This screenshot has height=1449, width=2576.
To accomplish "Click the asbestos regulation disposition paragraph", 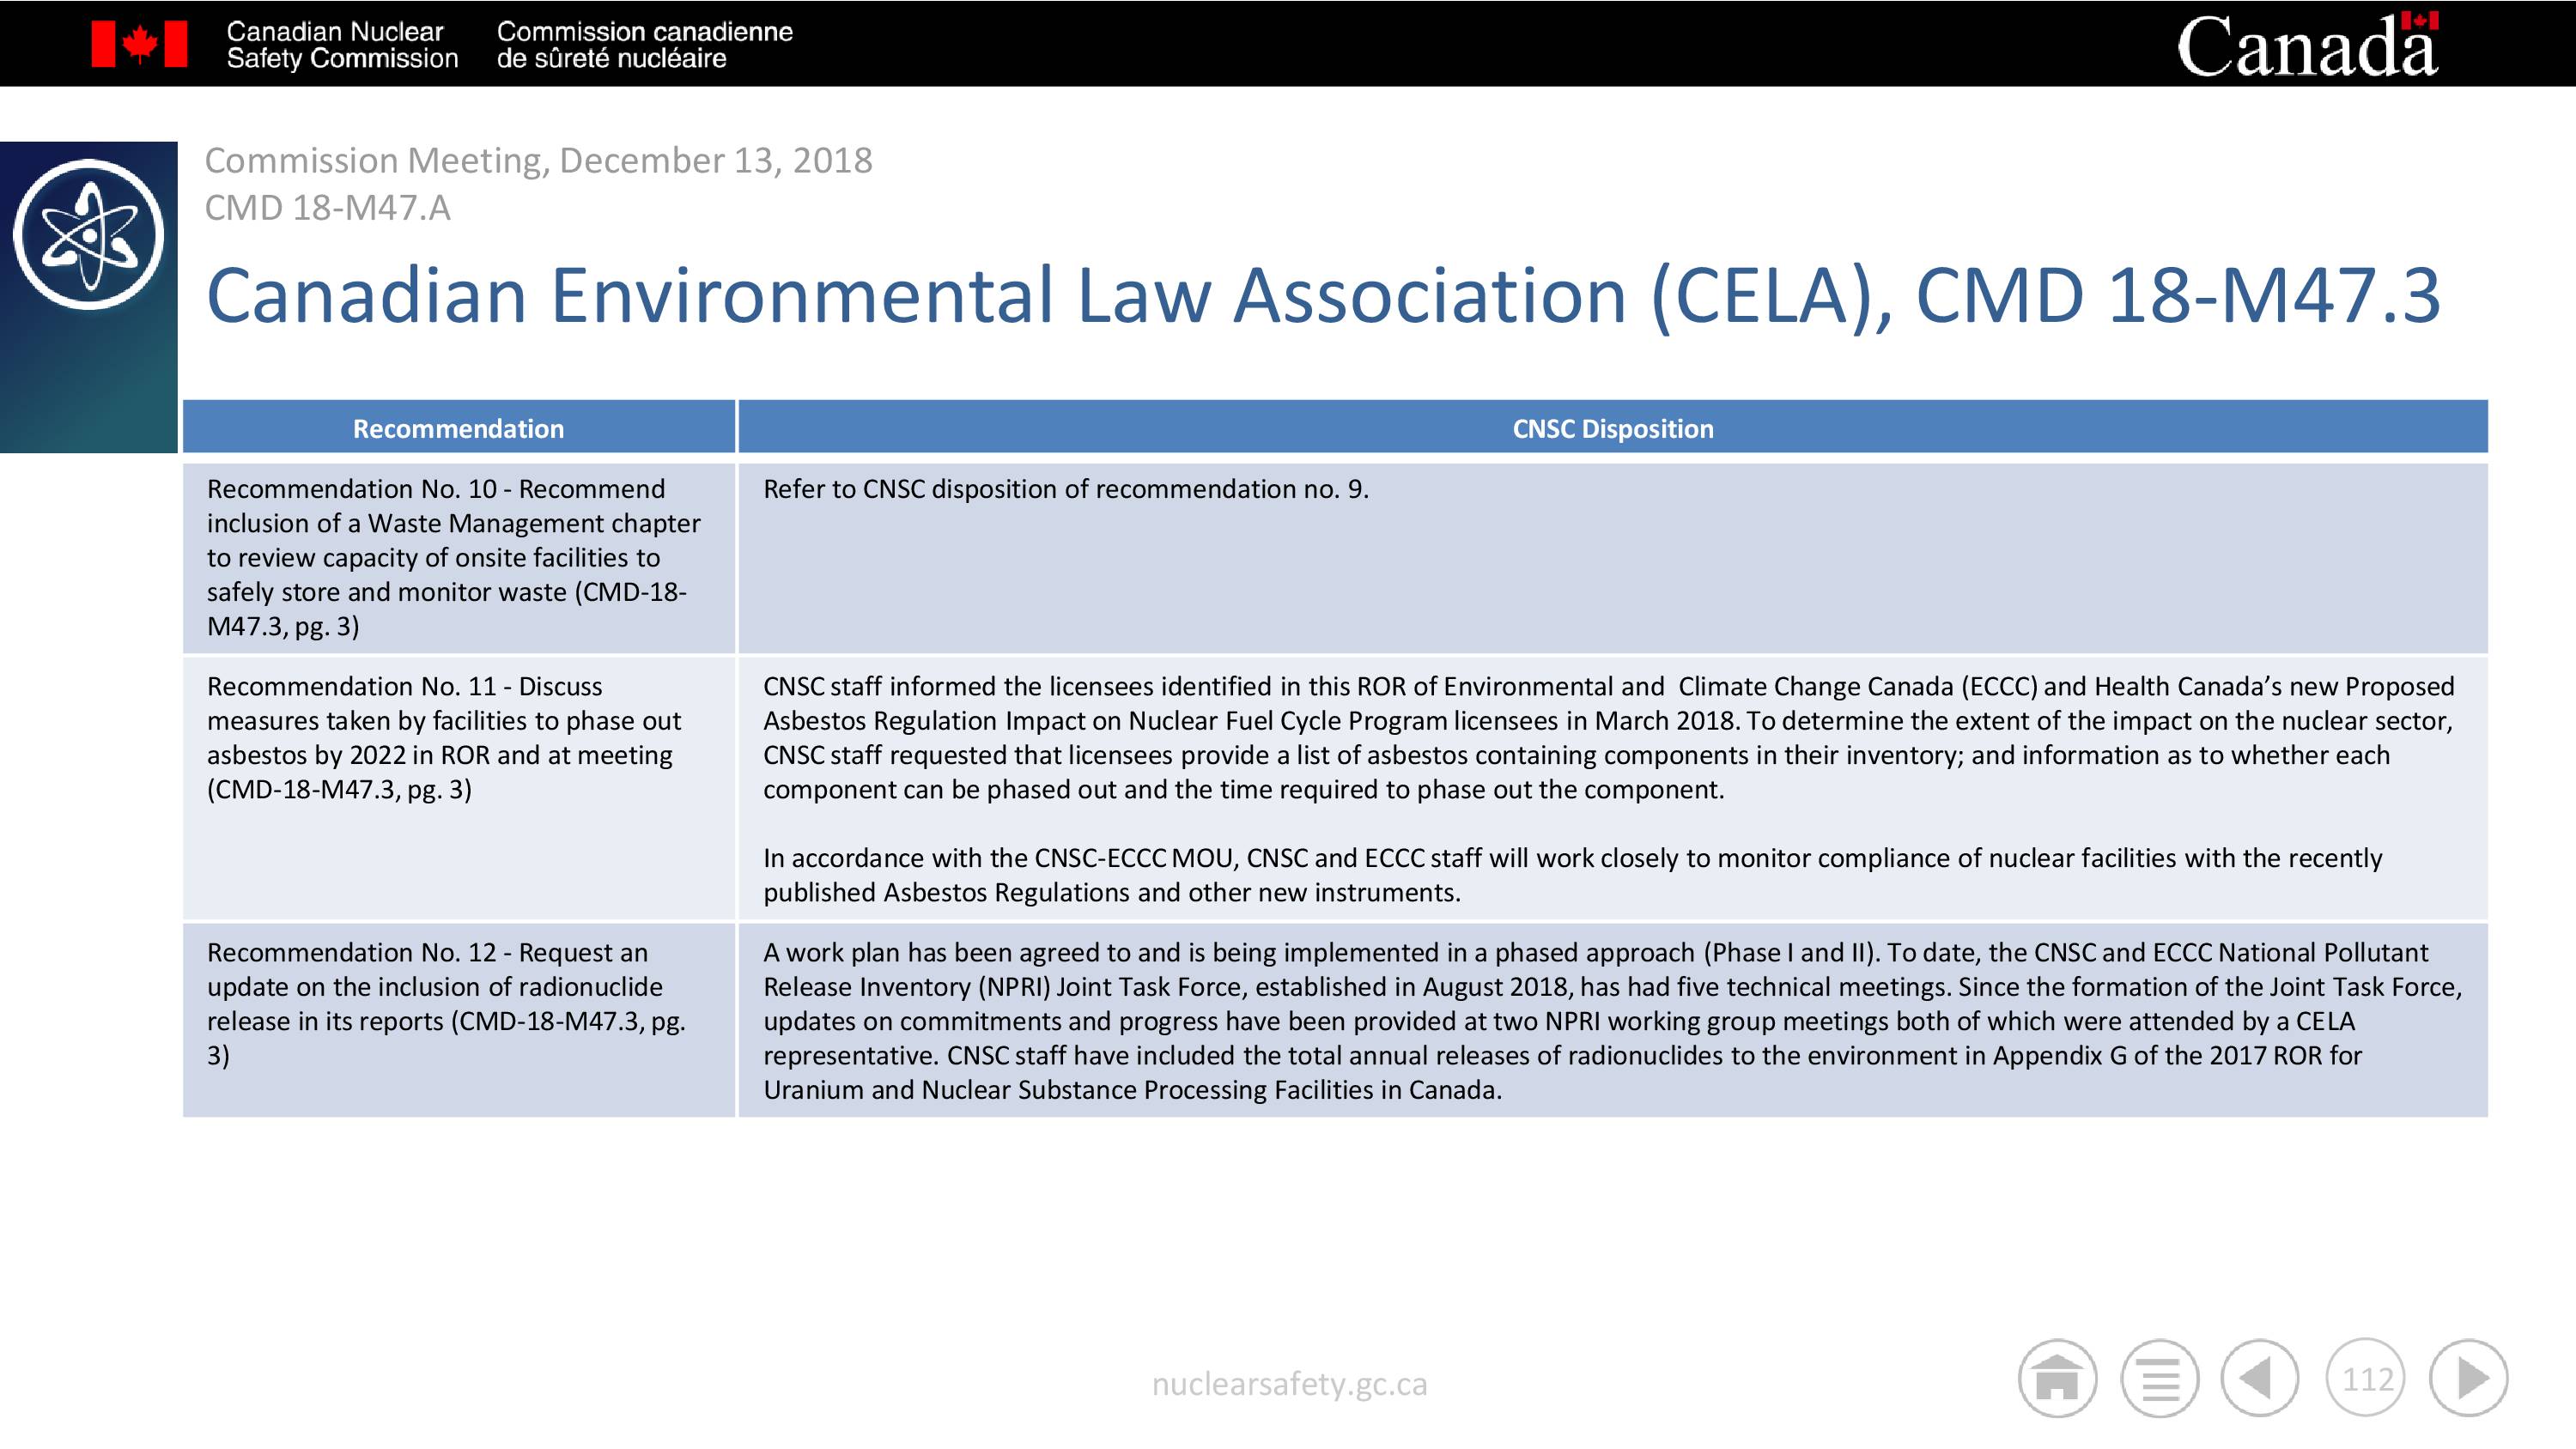I will click(1608, 738).
